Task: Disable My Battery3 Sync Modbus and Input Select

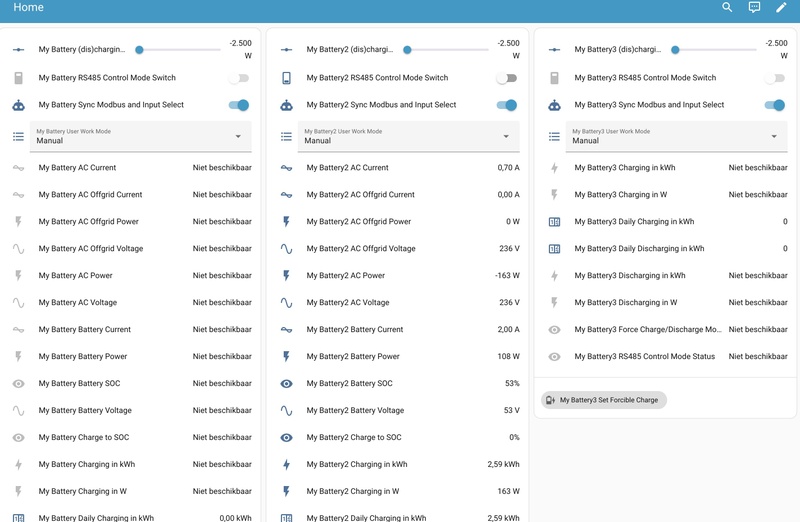Action: tap(774, 105)
